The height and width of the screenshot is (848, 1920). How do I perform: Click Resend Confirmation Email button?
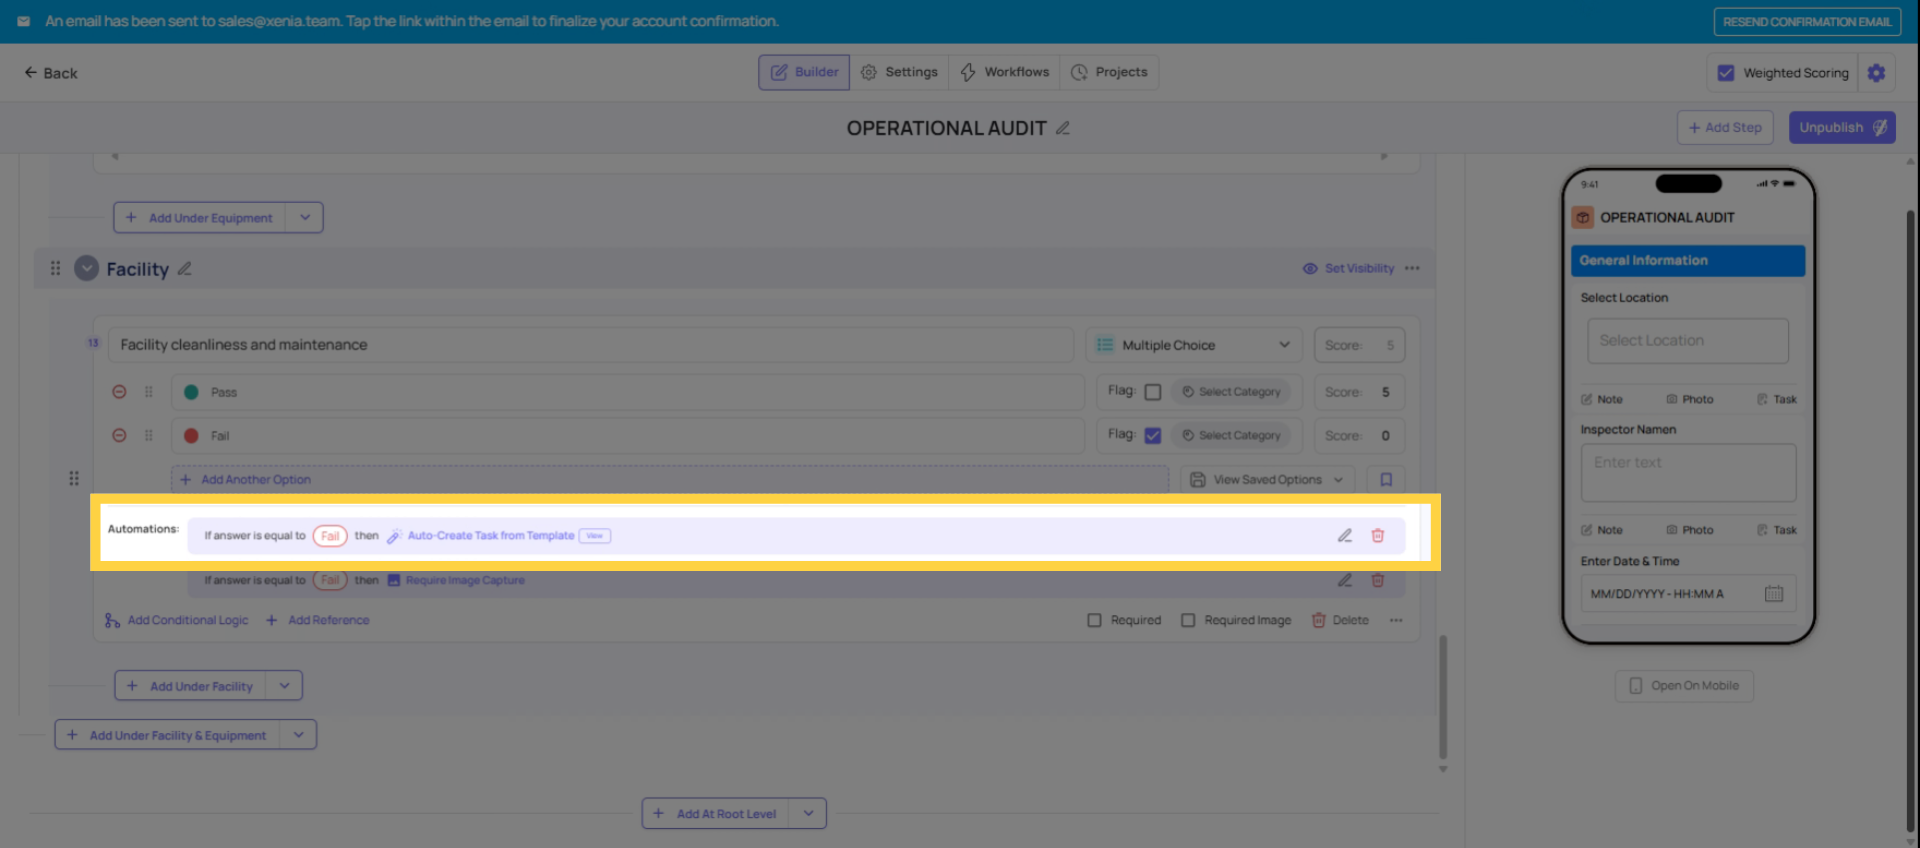pyautogui.click(x=1807, y=22)
